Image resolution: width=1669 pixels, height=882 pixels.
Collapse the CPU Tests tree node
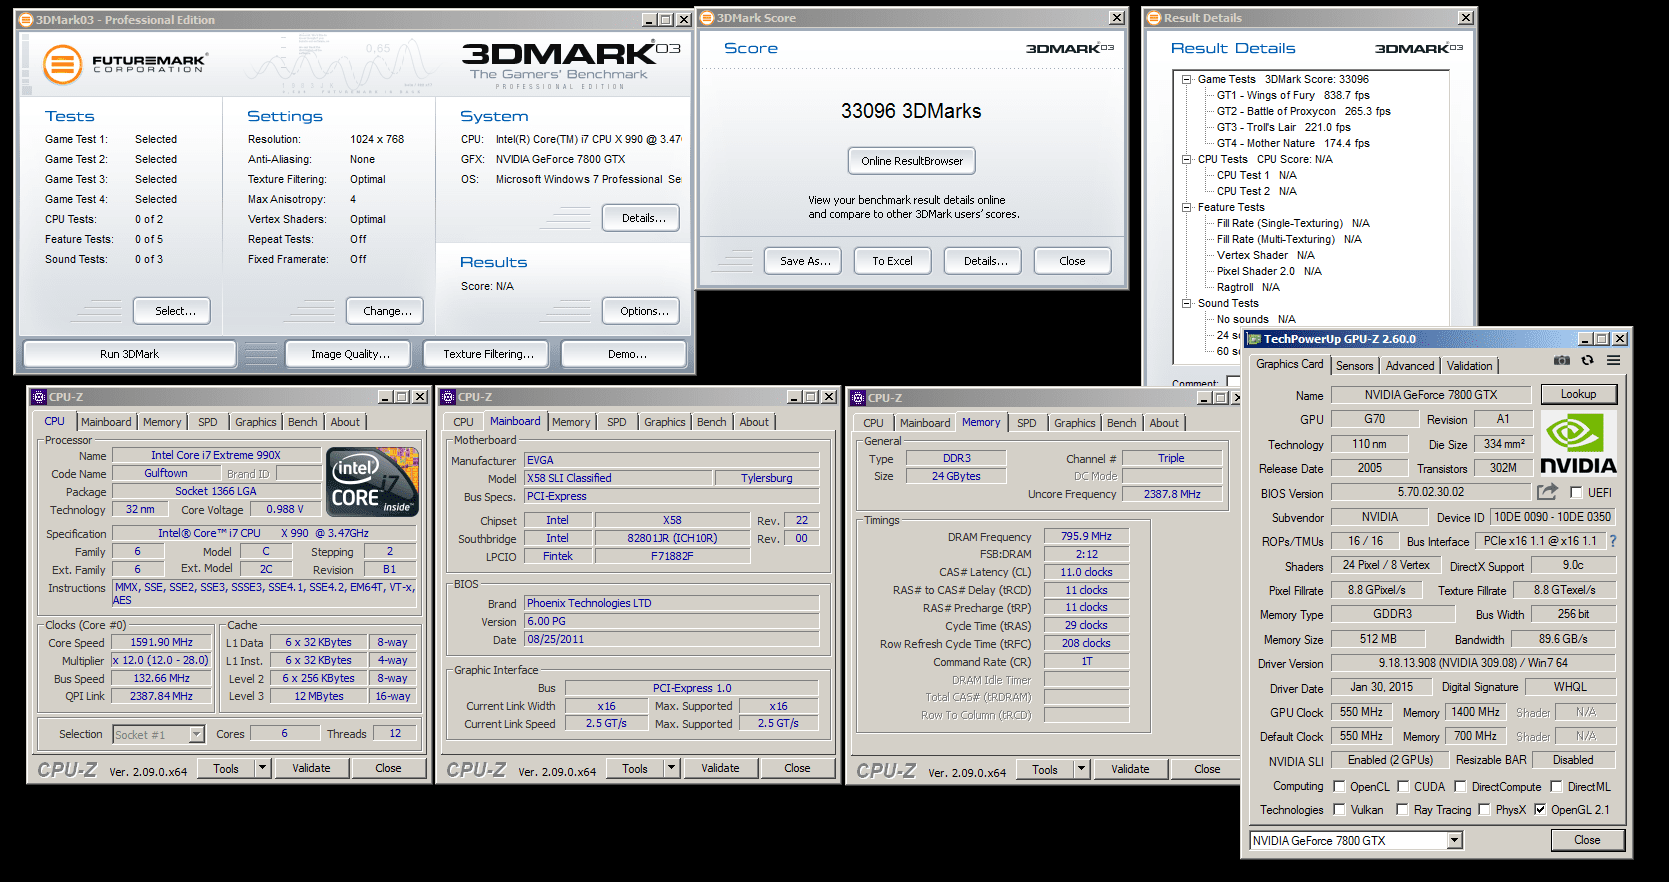pos(1187,159)
